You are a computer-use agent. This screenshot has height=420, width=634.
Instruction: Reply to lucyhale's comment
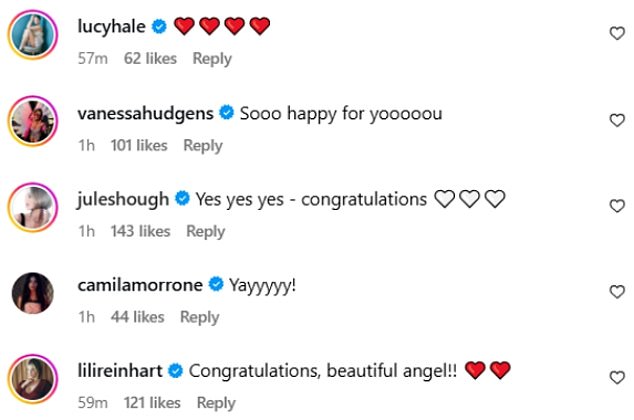tap(212, 59)
